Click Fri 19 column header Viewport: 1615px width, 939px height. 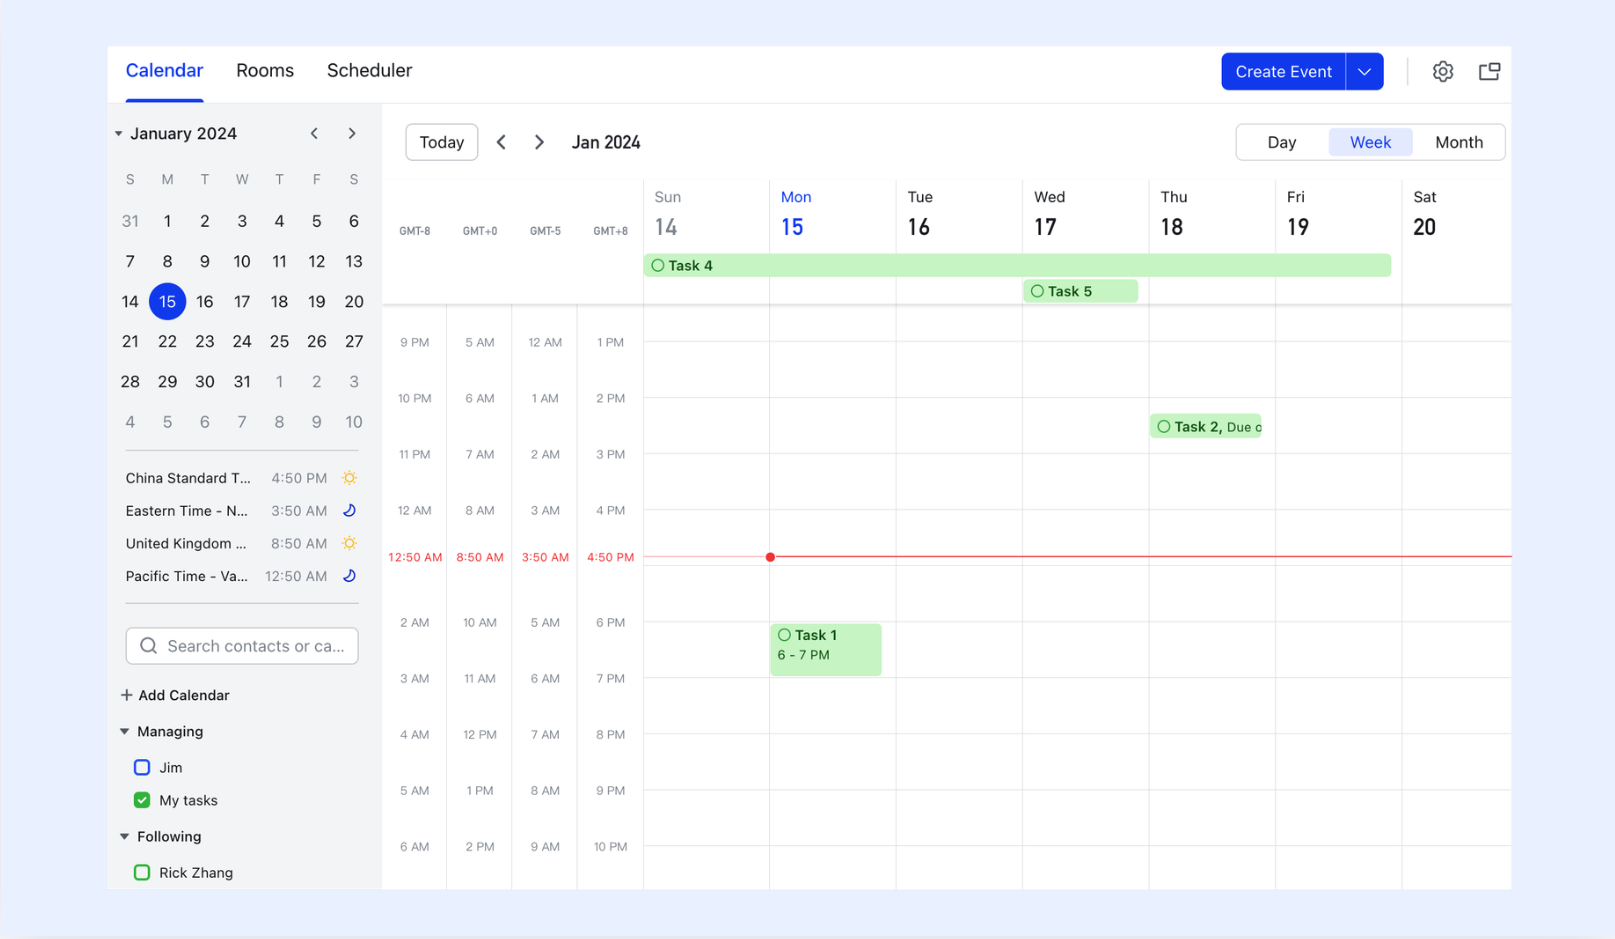point(1298,214)
